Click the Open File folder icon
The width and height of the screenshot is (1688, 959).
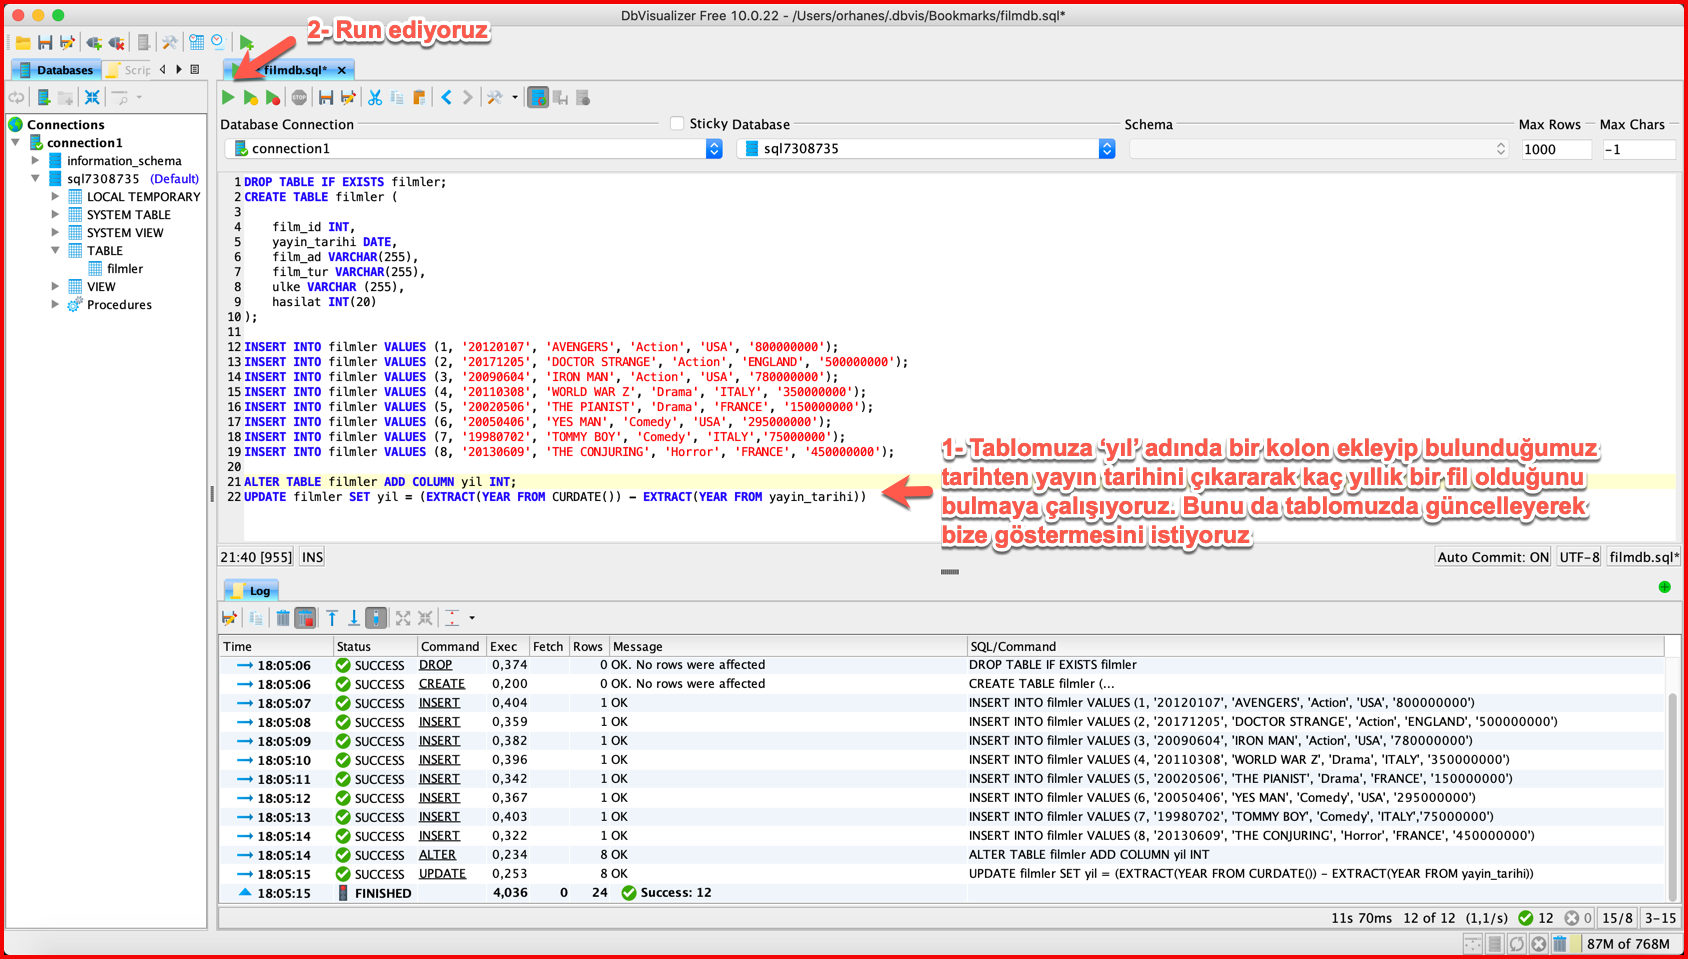(23, 43)
